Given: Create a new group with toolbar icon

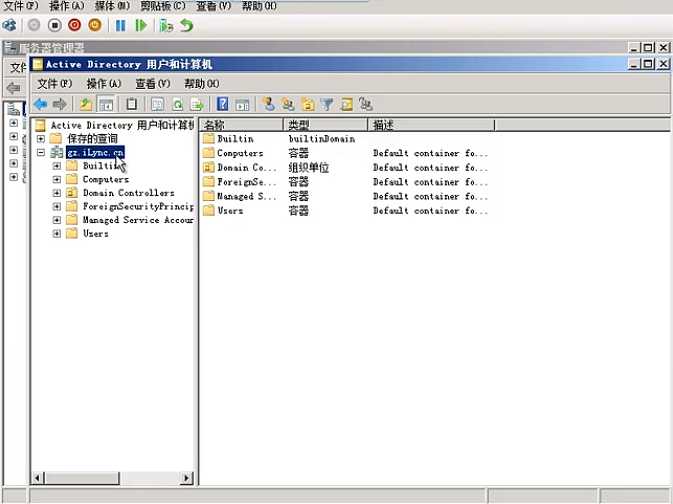Looking at the screenshot, I should (288, 104).
